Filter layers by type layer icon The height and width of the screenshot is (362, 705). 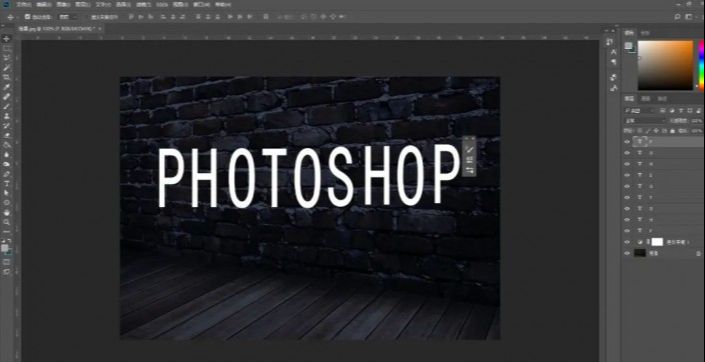tap(681, 111)
